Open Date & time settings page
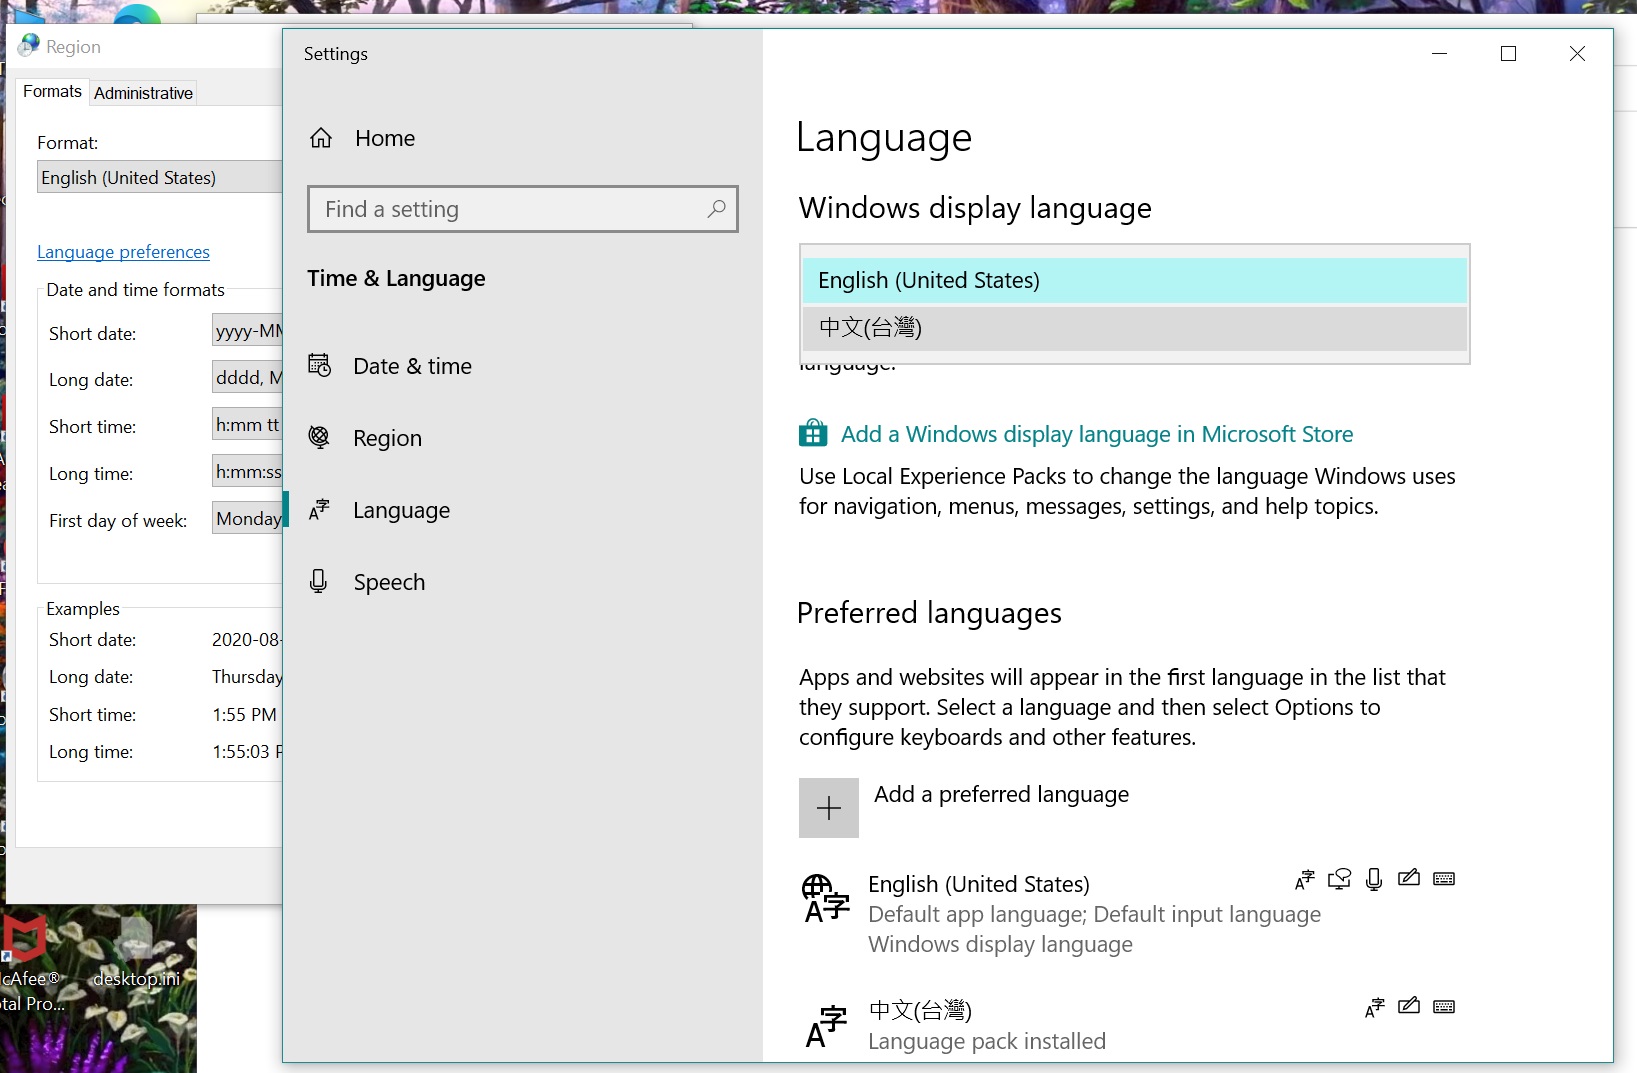This screenshot has height=1073, width=1637. point(412,366)
